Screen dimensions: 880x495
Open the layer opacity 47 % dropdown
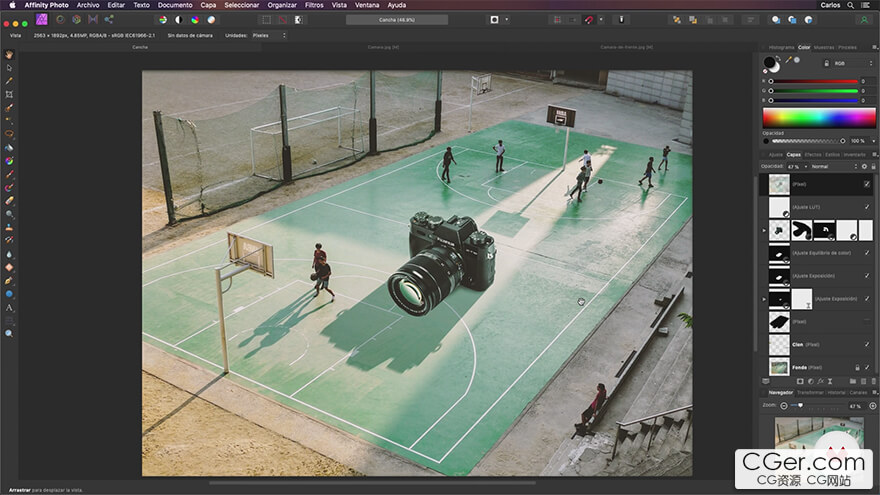pyautogui.click(x=806, y=167)
